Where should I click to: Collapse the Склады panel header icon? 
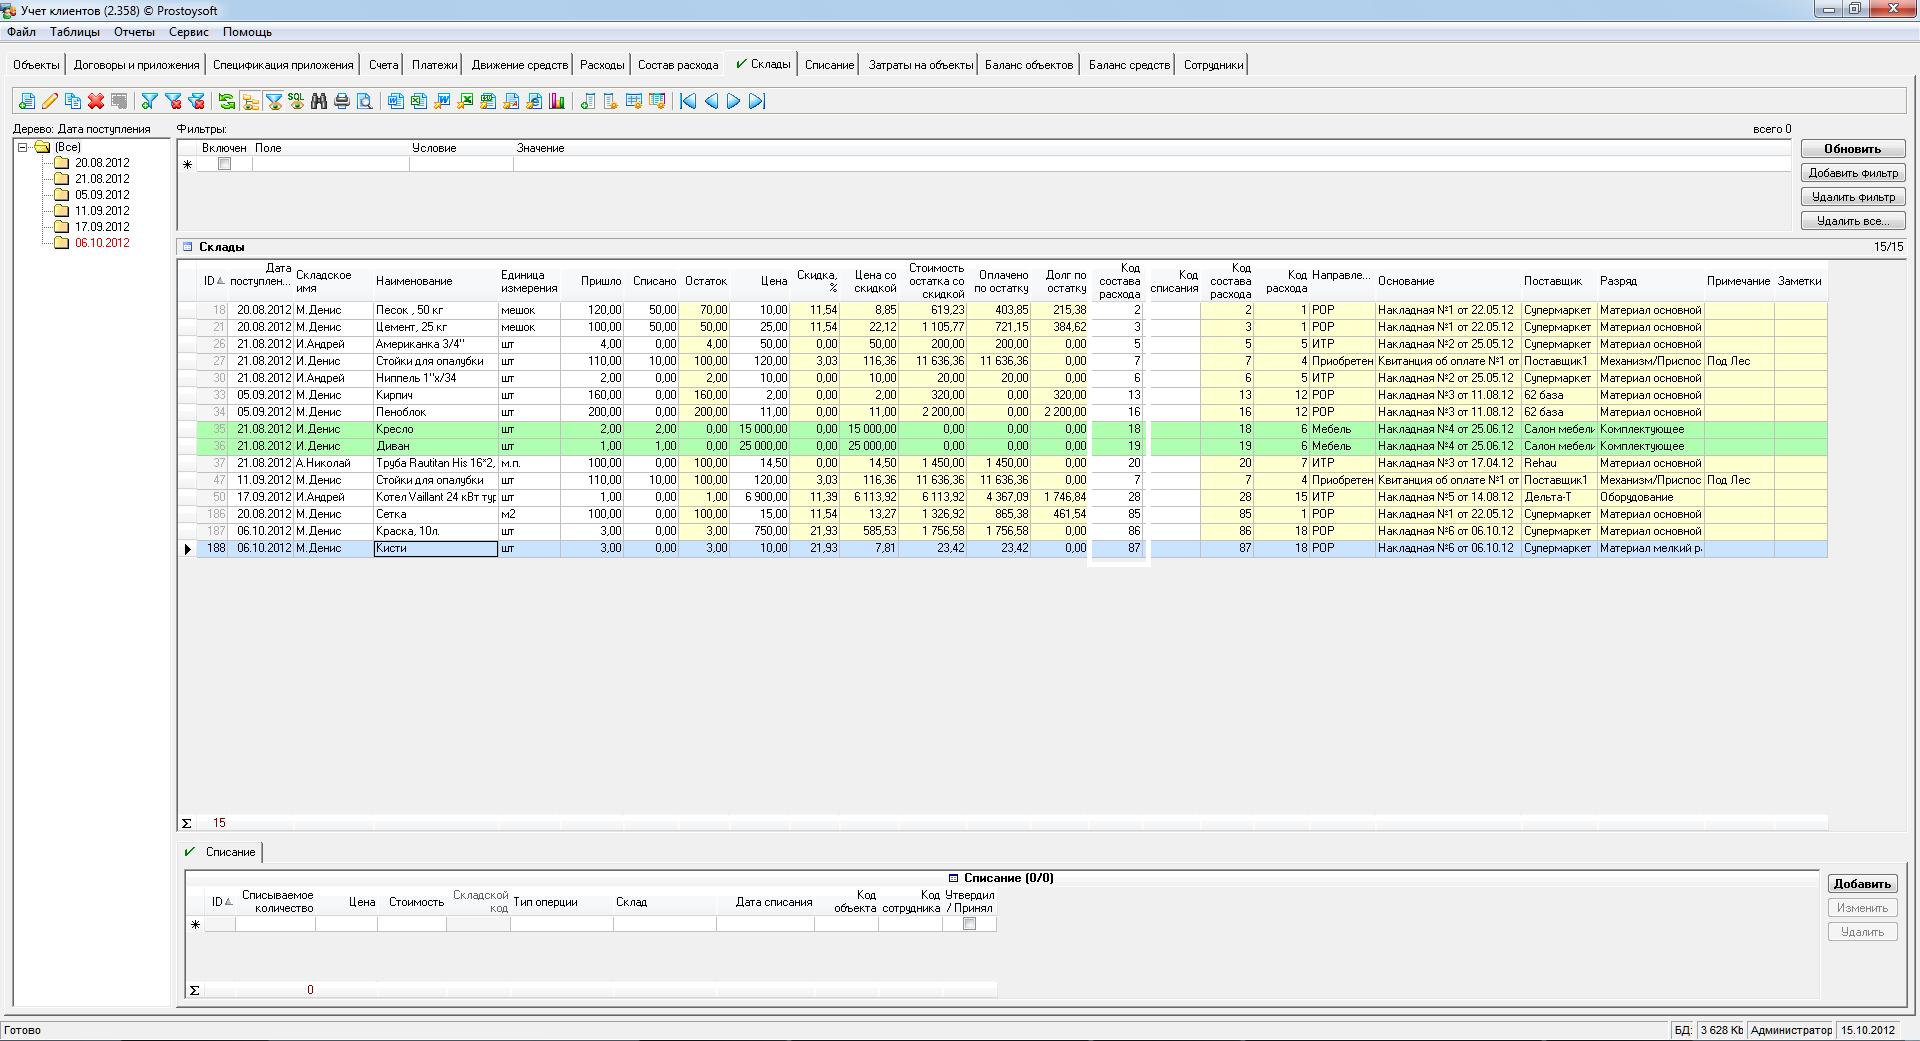[187, 246]
